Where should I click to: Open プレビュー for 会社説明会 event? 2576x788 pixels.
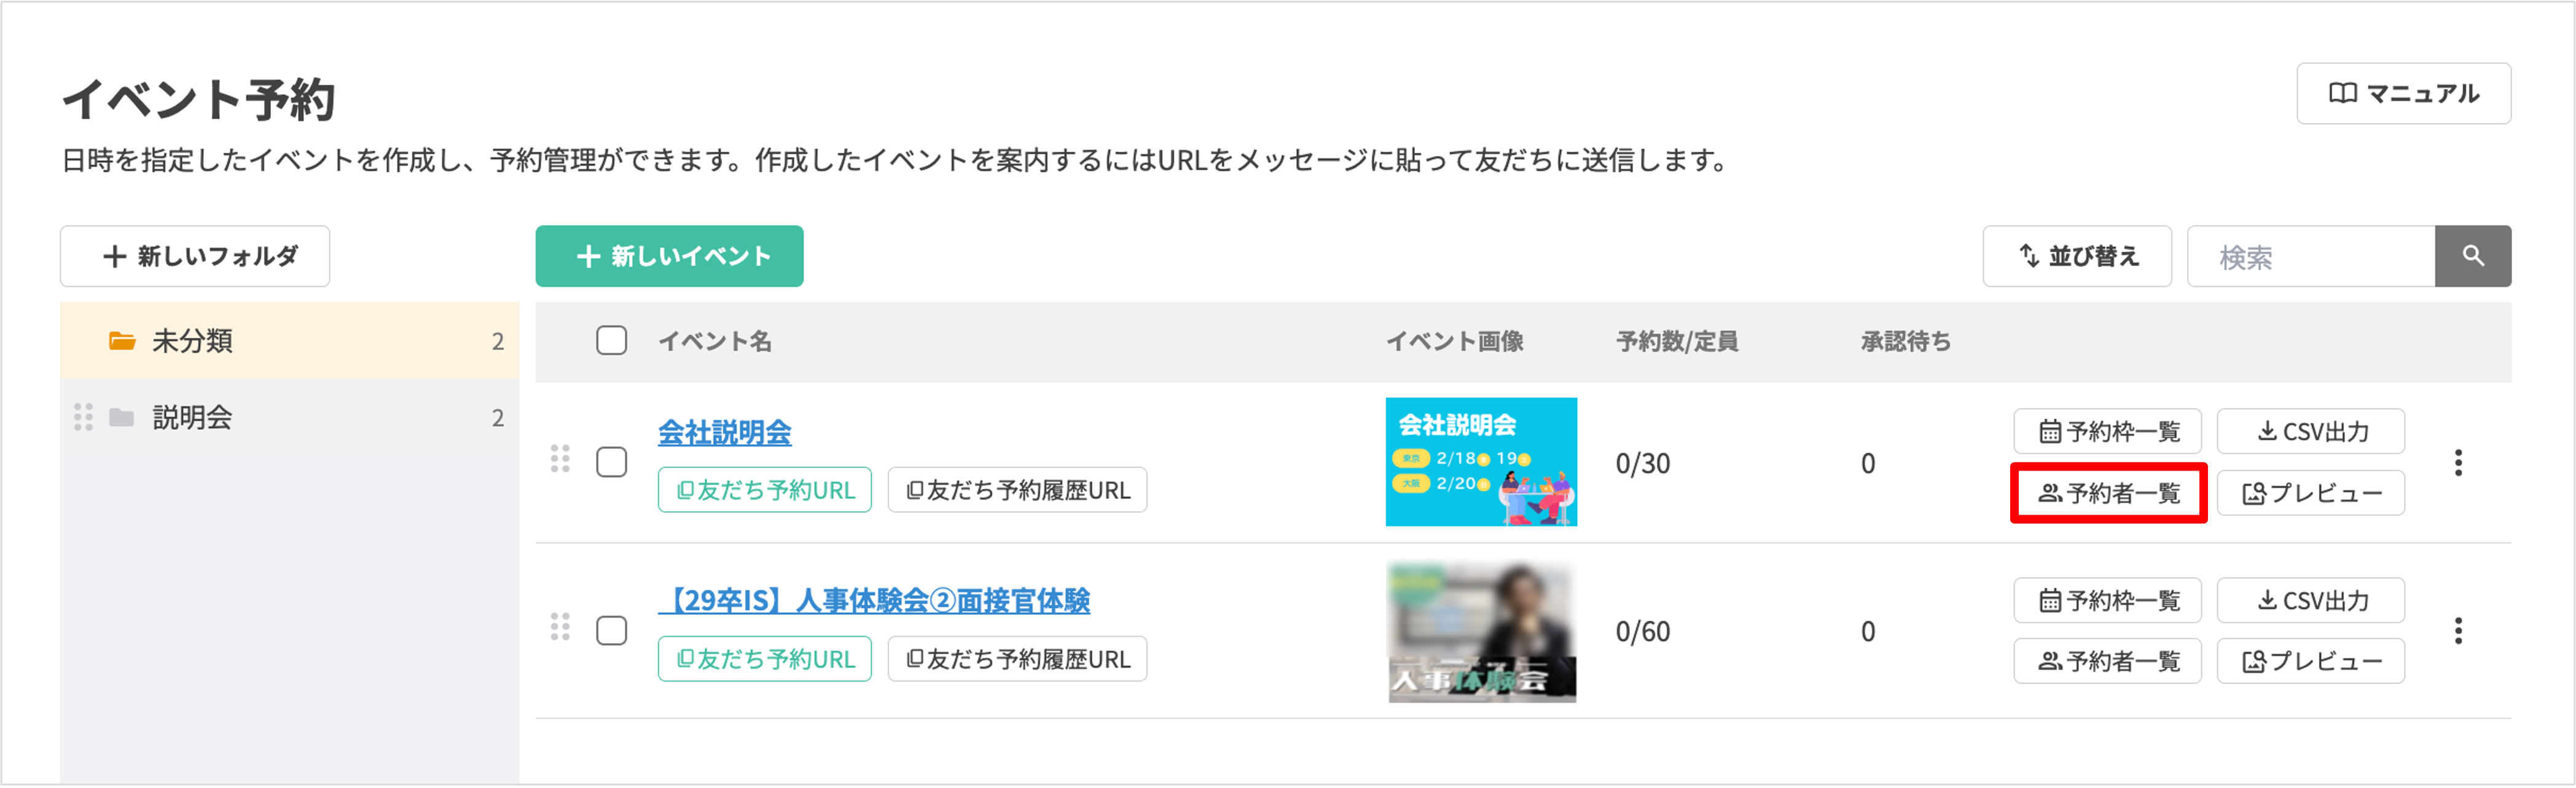[x=2310, y=493]
